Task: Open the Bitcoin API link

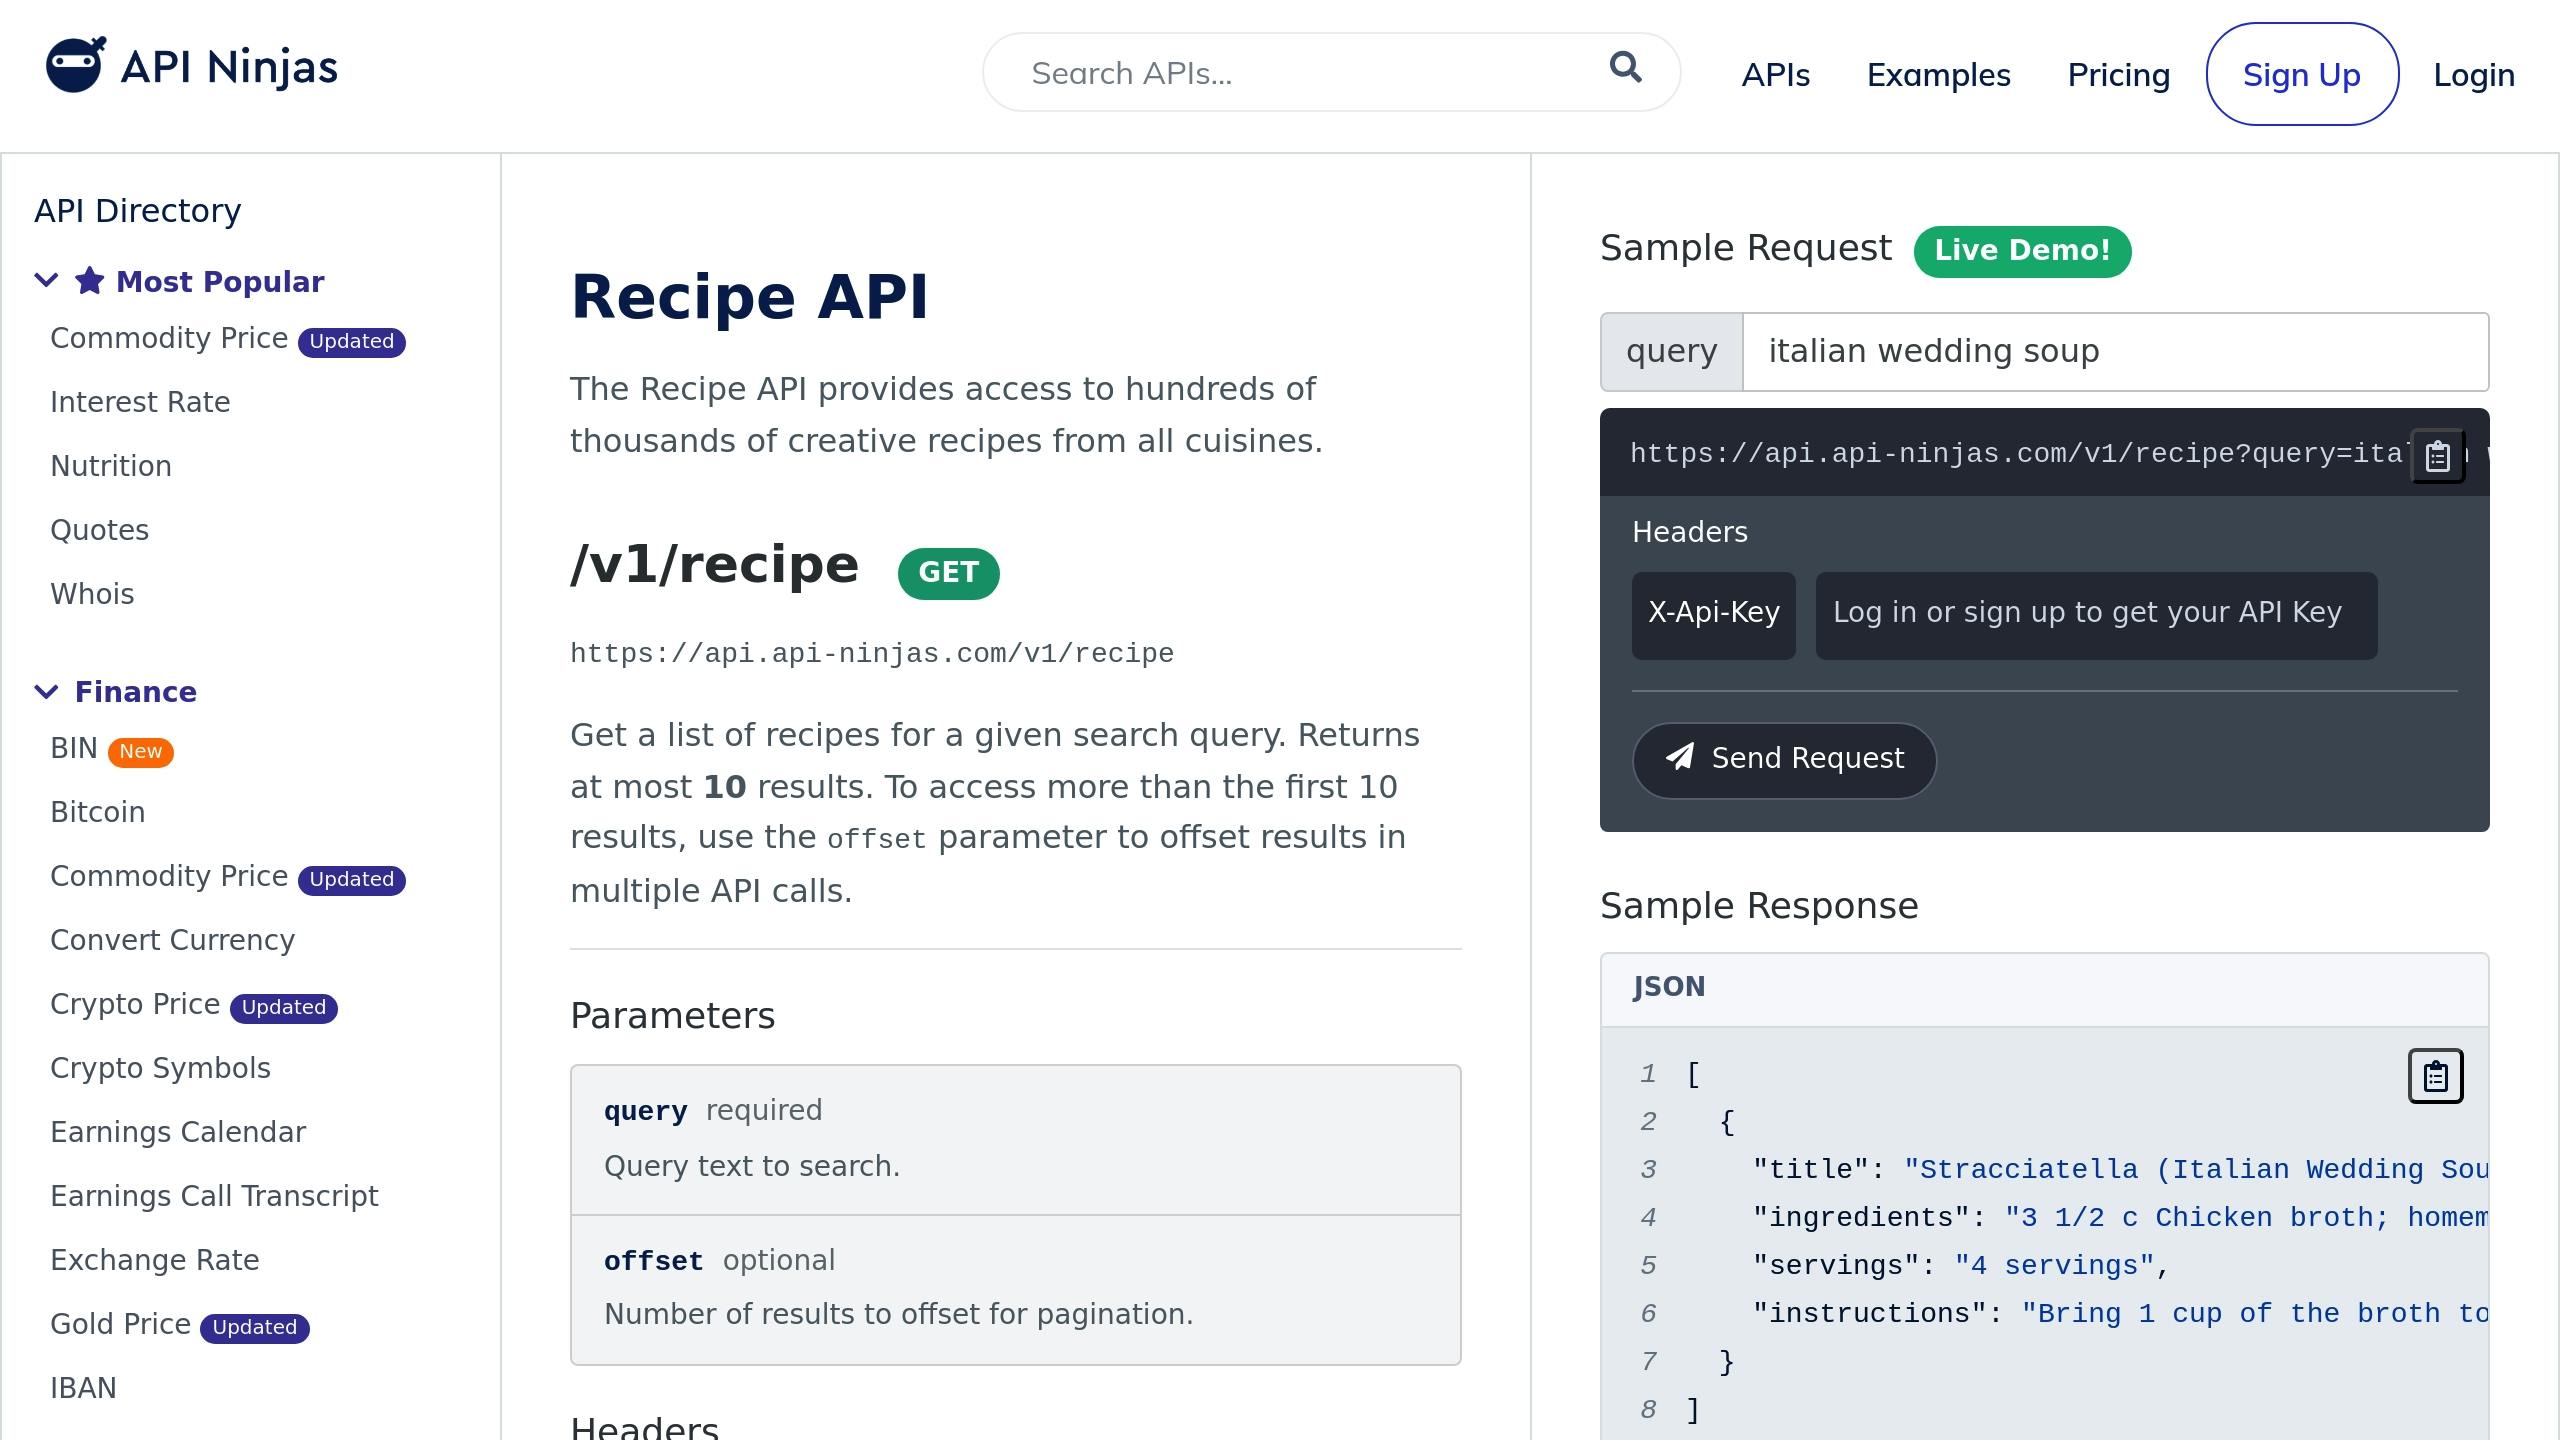Action: (x=97, y=812)
